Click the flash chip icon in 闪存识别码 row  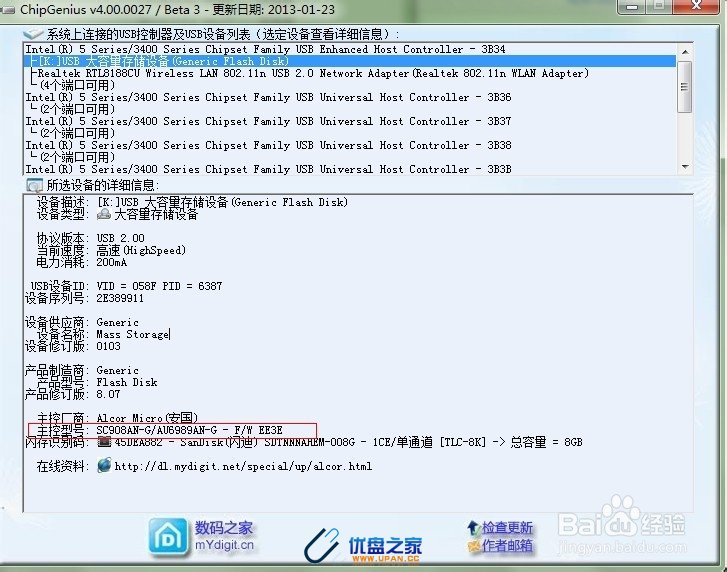(x=104, y=442)
